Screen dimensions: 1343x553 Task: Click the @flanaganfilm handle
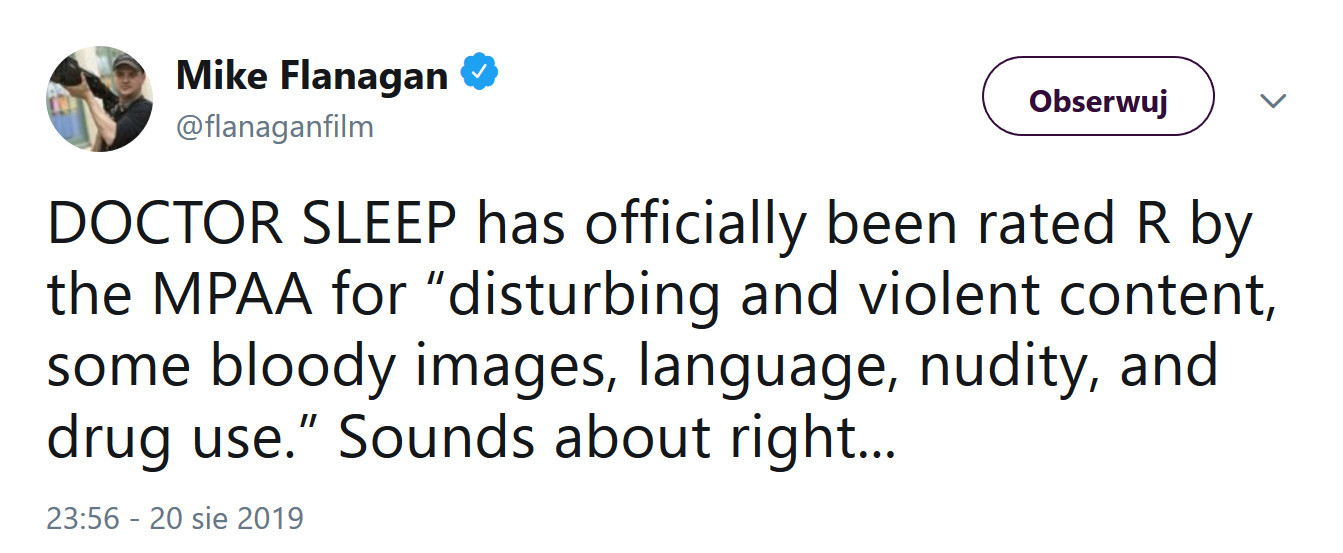pos(274,127)
